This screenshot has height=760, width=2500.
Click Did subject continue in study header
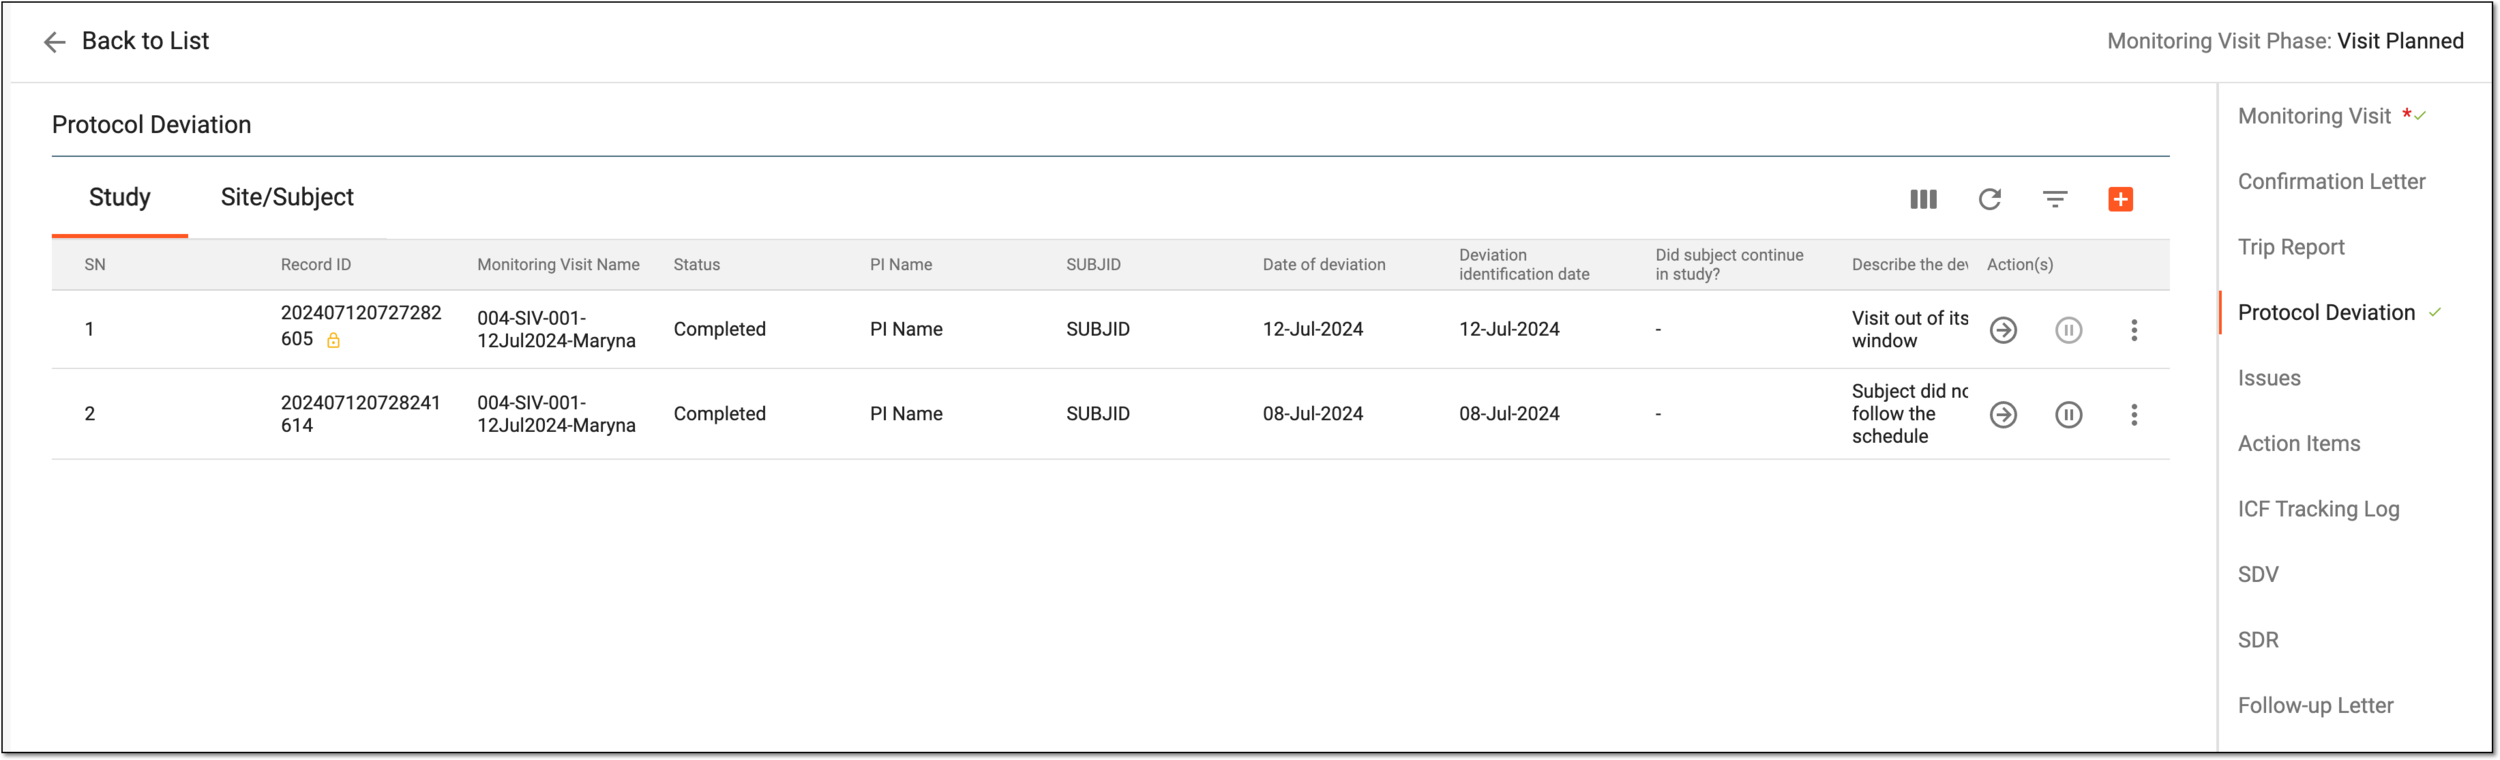(x=1729, y=265)
